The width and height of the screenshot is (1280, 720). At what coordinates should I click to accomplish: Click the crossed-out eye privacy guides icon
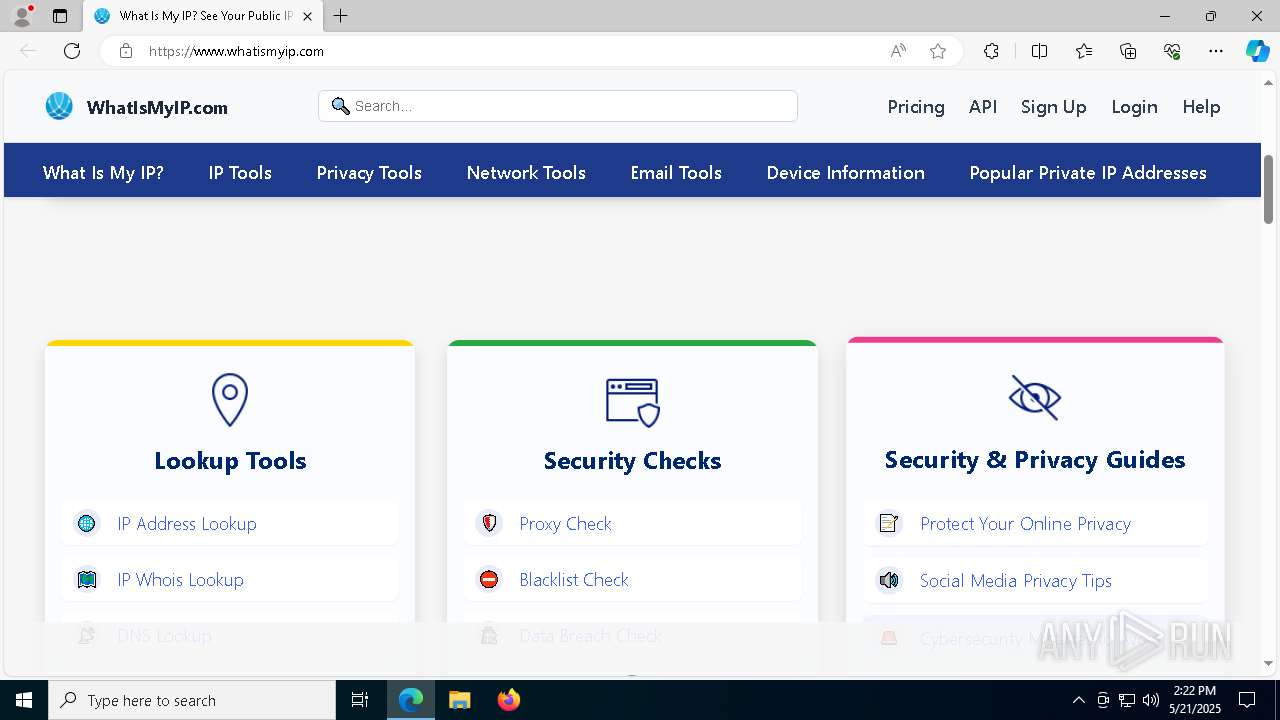(x=1034, y=398)
